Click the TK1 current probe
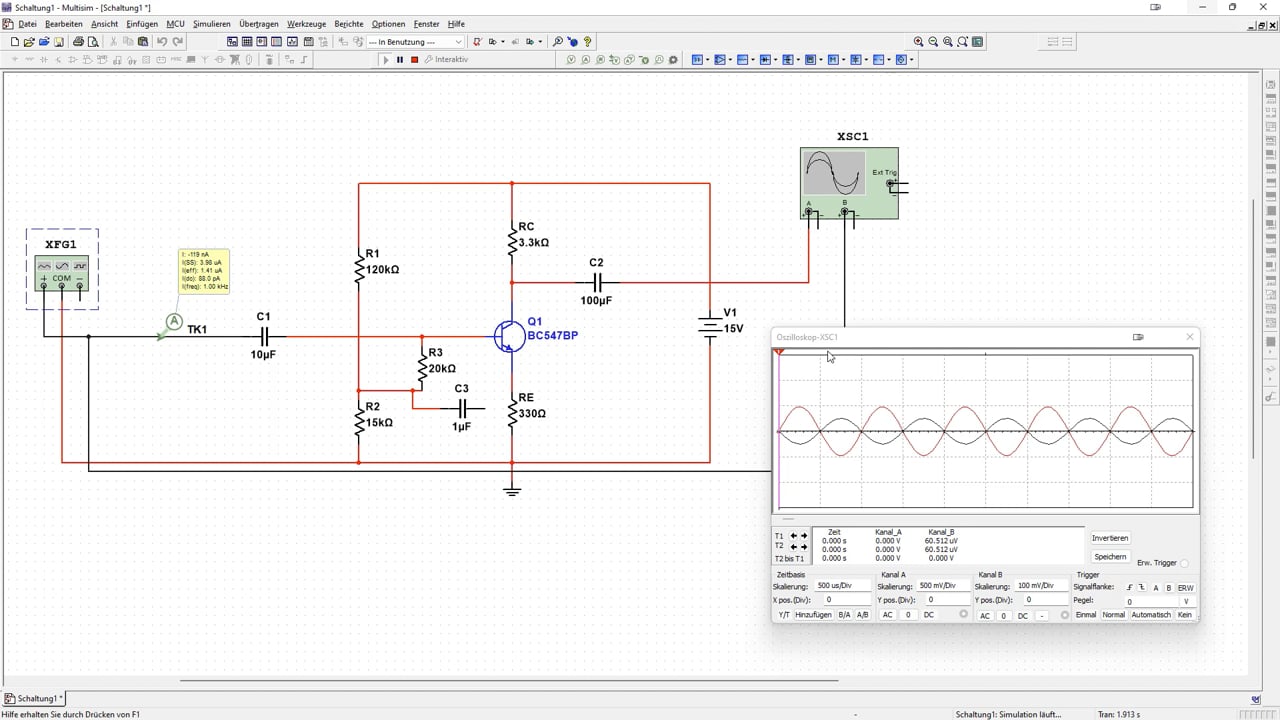Screen dimensions: 1280x720 tap(173, 321)
